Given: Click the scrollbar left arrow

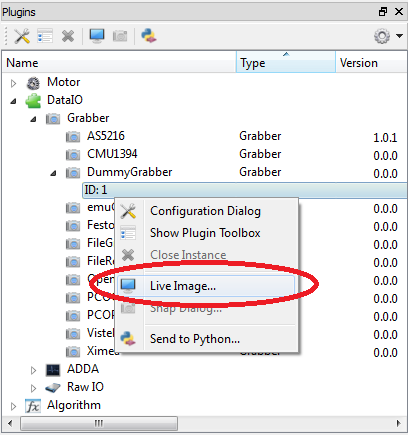Looking at the screenshot, I should [x=10, y=424].
